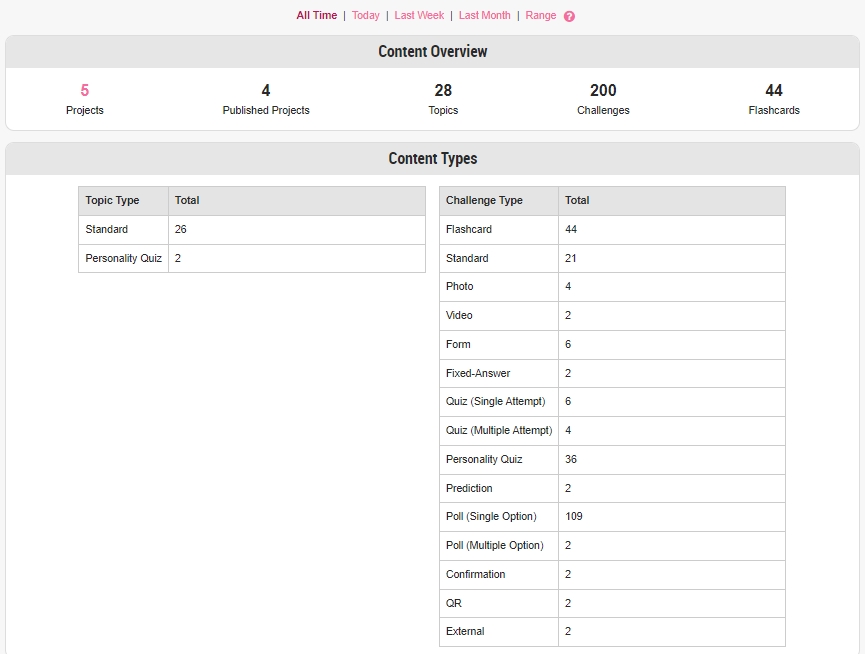
Task: Click the Topics label
Action: [443, 110]
